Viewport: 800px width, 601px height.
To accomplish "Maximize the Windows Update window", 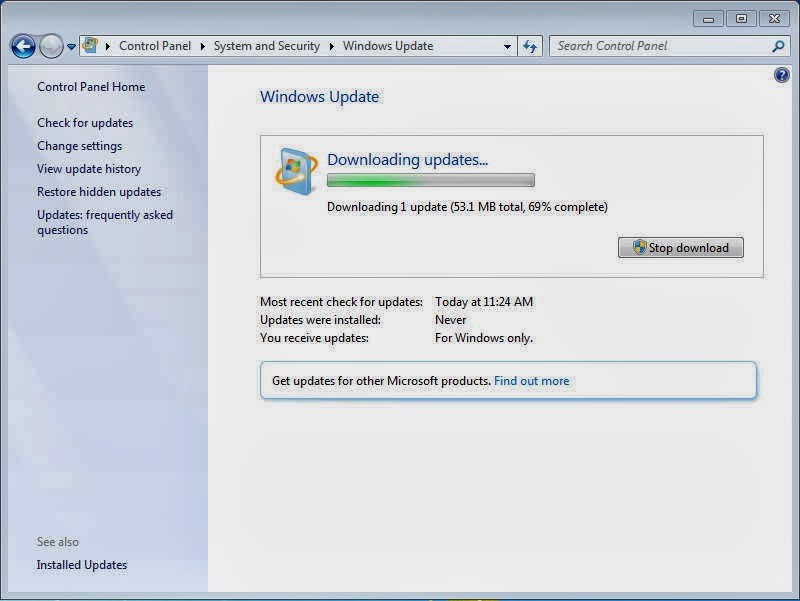I will 741,19.
